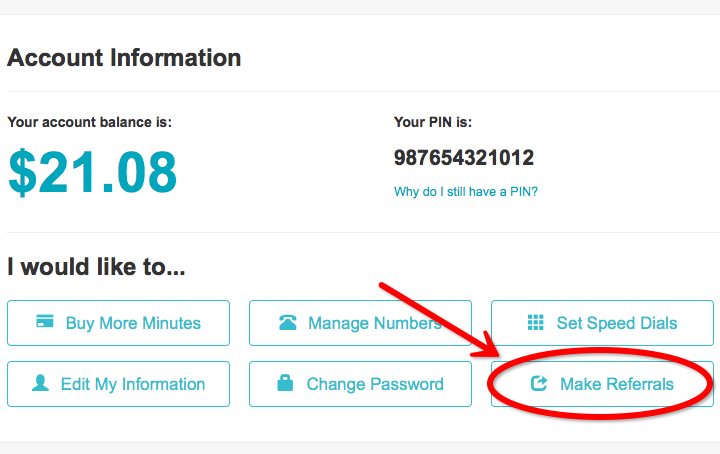720x454 pixels.
Task: Click Edit My Information text
Action: click(x=133, y=385)
